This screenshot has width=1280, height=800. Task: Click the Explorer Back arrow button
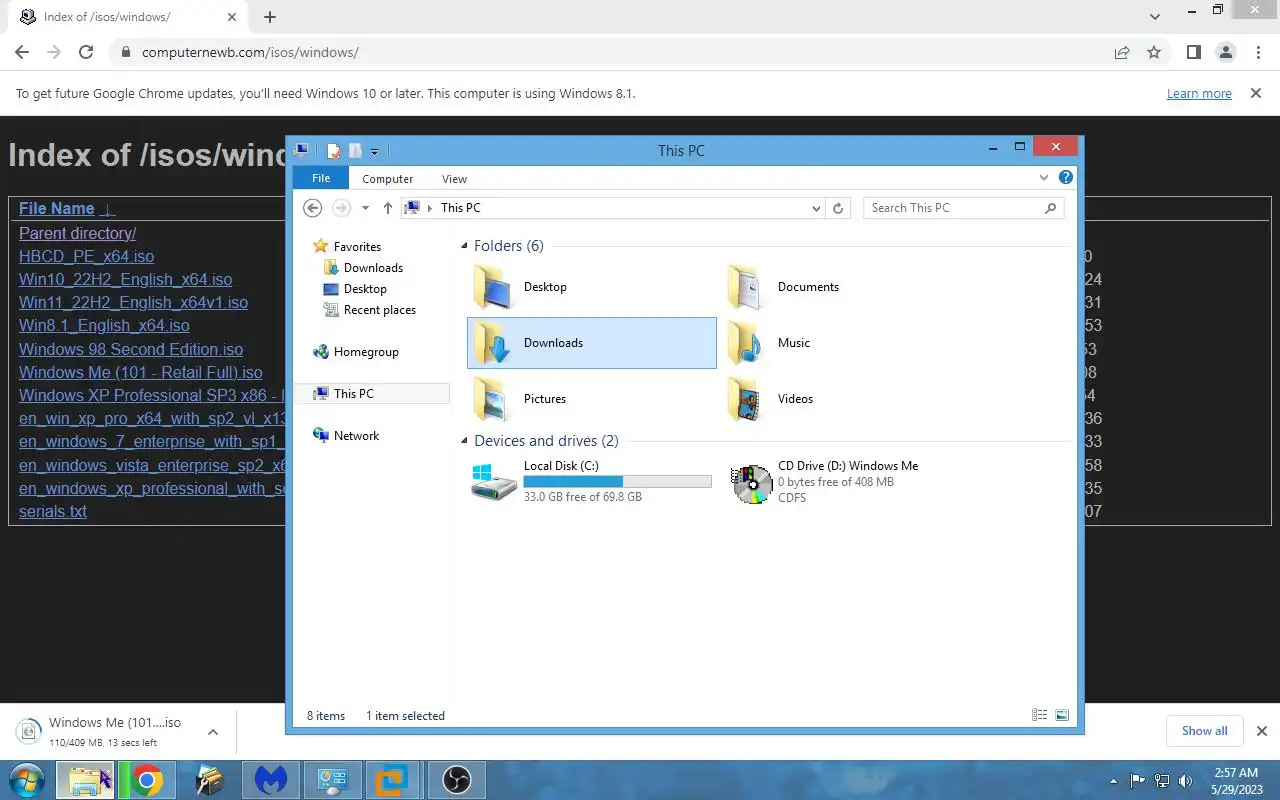313,208
